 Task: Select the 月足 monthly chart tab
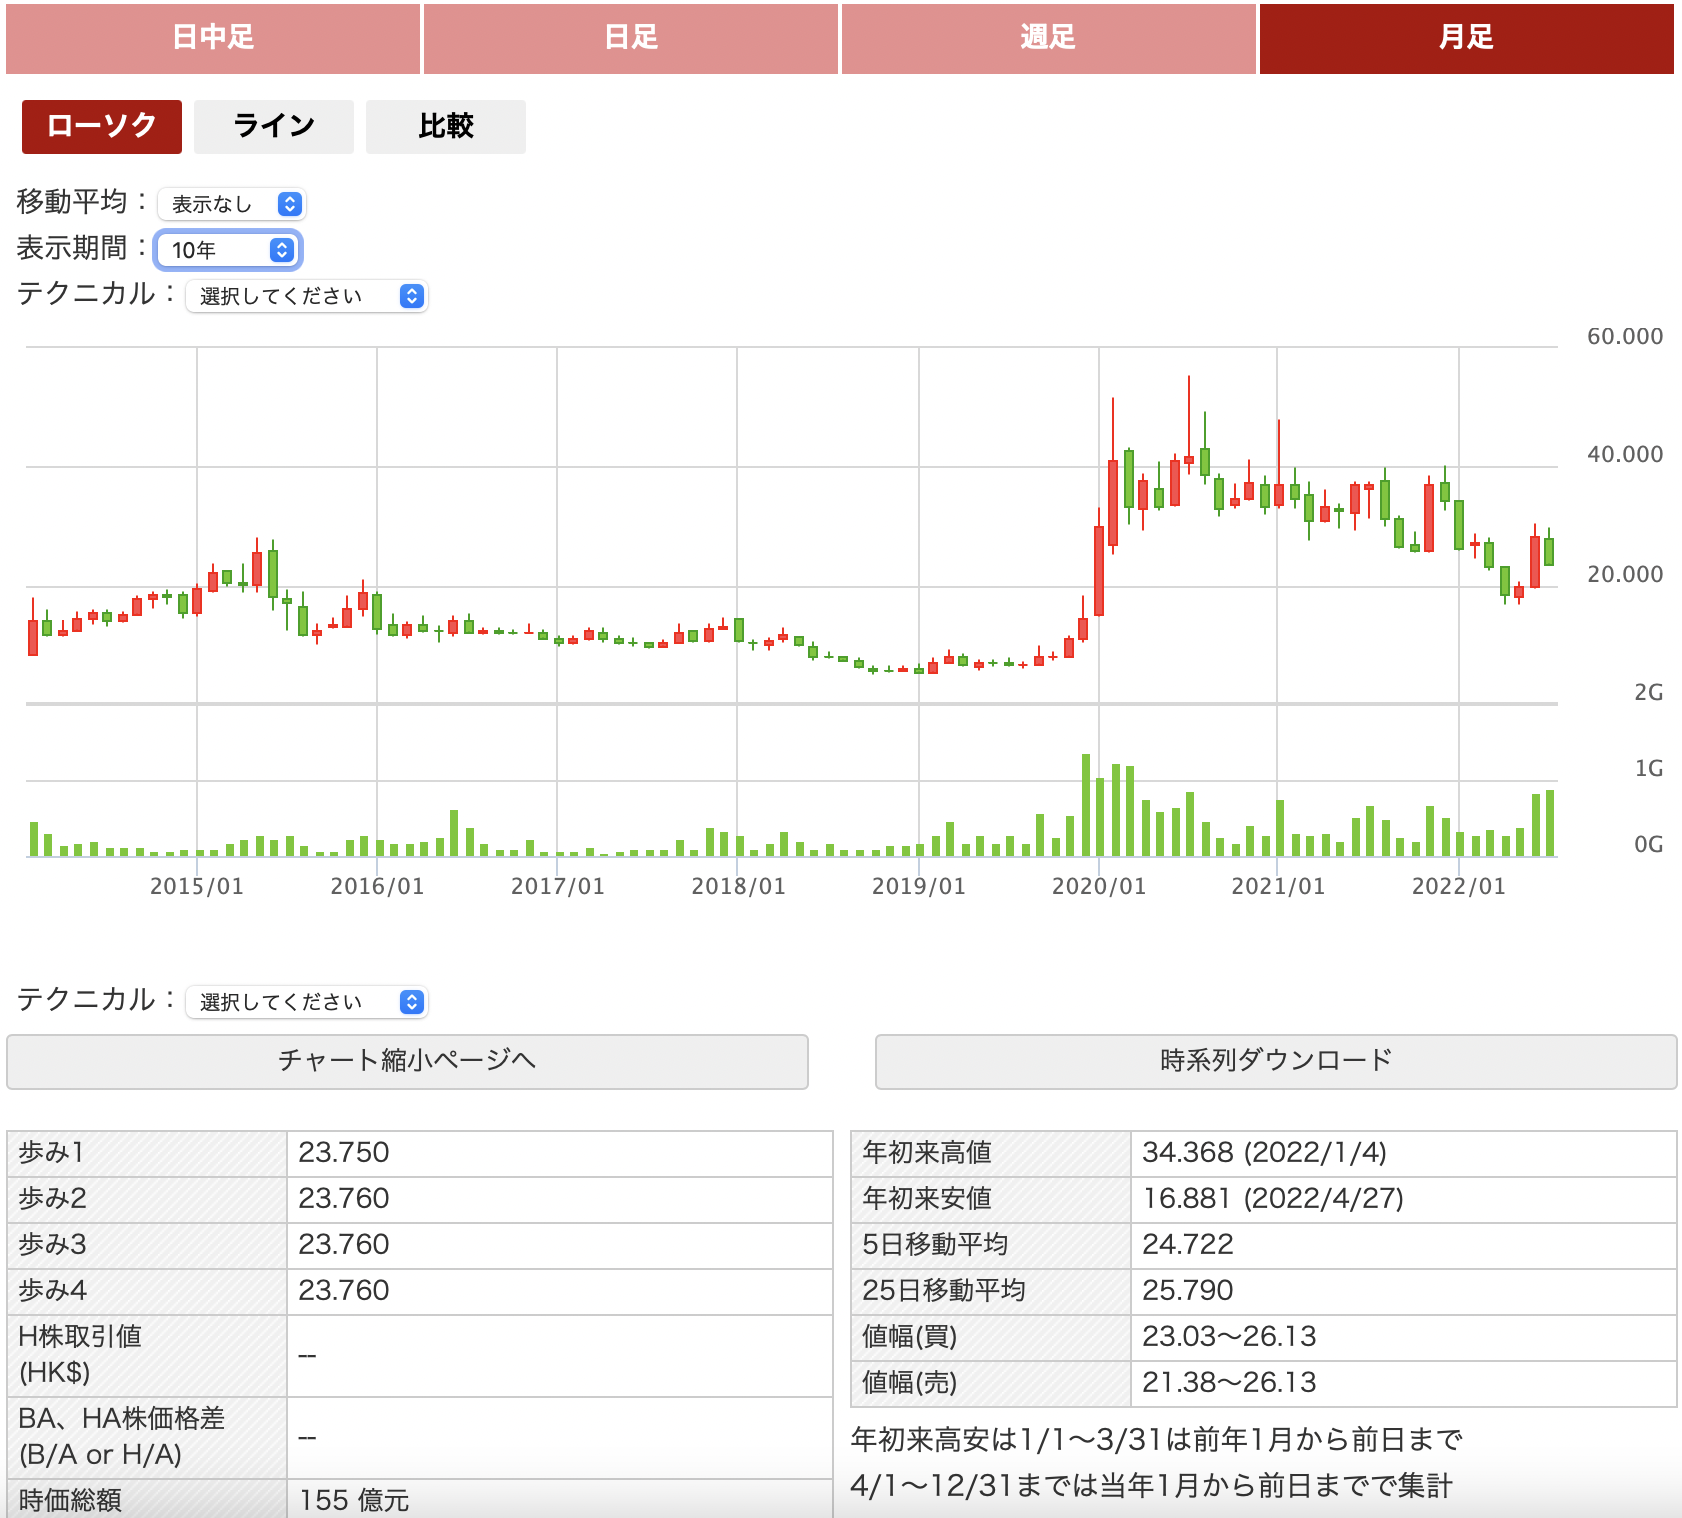pyautogui.click(x=1467, y=38)
